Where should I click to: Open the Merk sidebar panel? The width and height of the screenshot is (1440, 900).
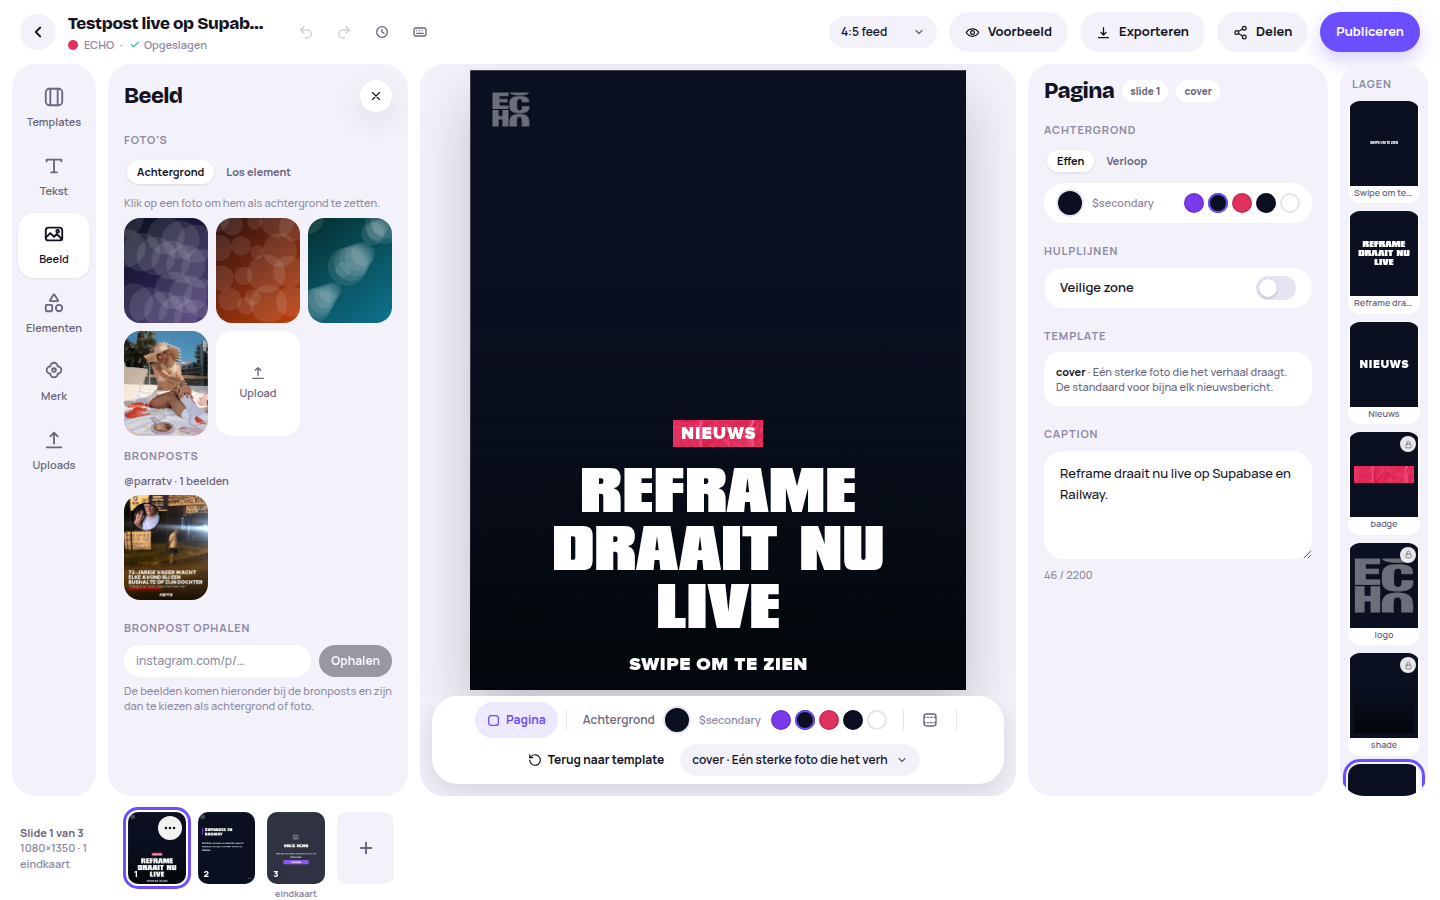(x=54, y=382)
